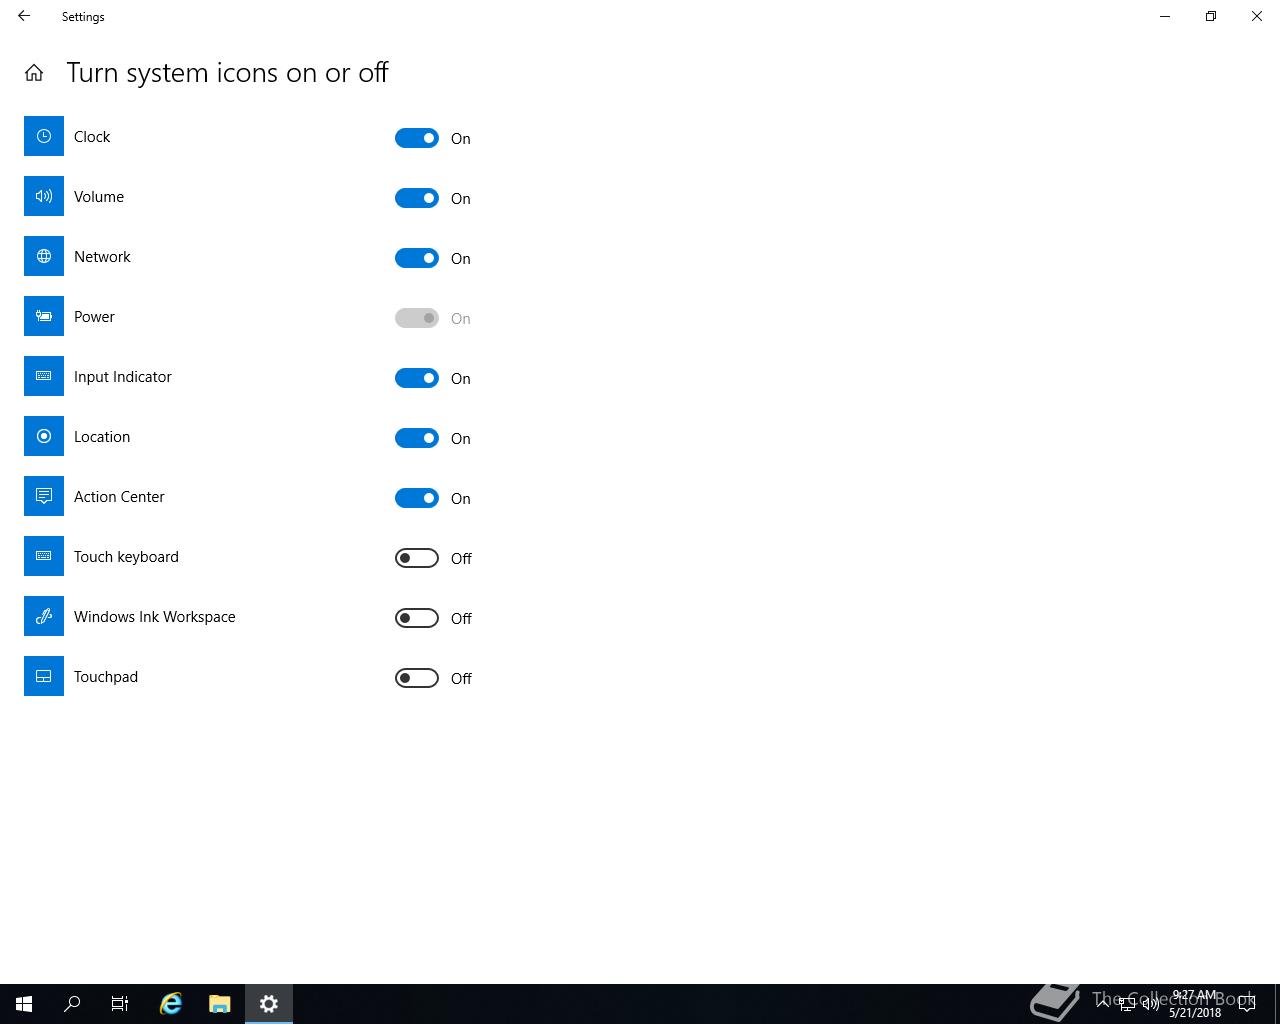Open Settings home via house icon
The height and width of the screenshot is (1024, 1280).
pyautogui.click(x=34, y=73)
